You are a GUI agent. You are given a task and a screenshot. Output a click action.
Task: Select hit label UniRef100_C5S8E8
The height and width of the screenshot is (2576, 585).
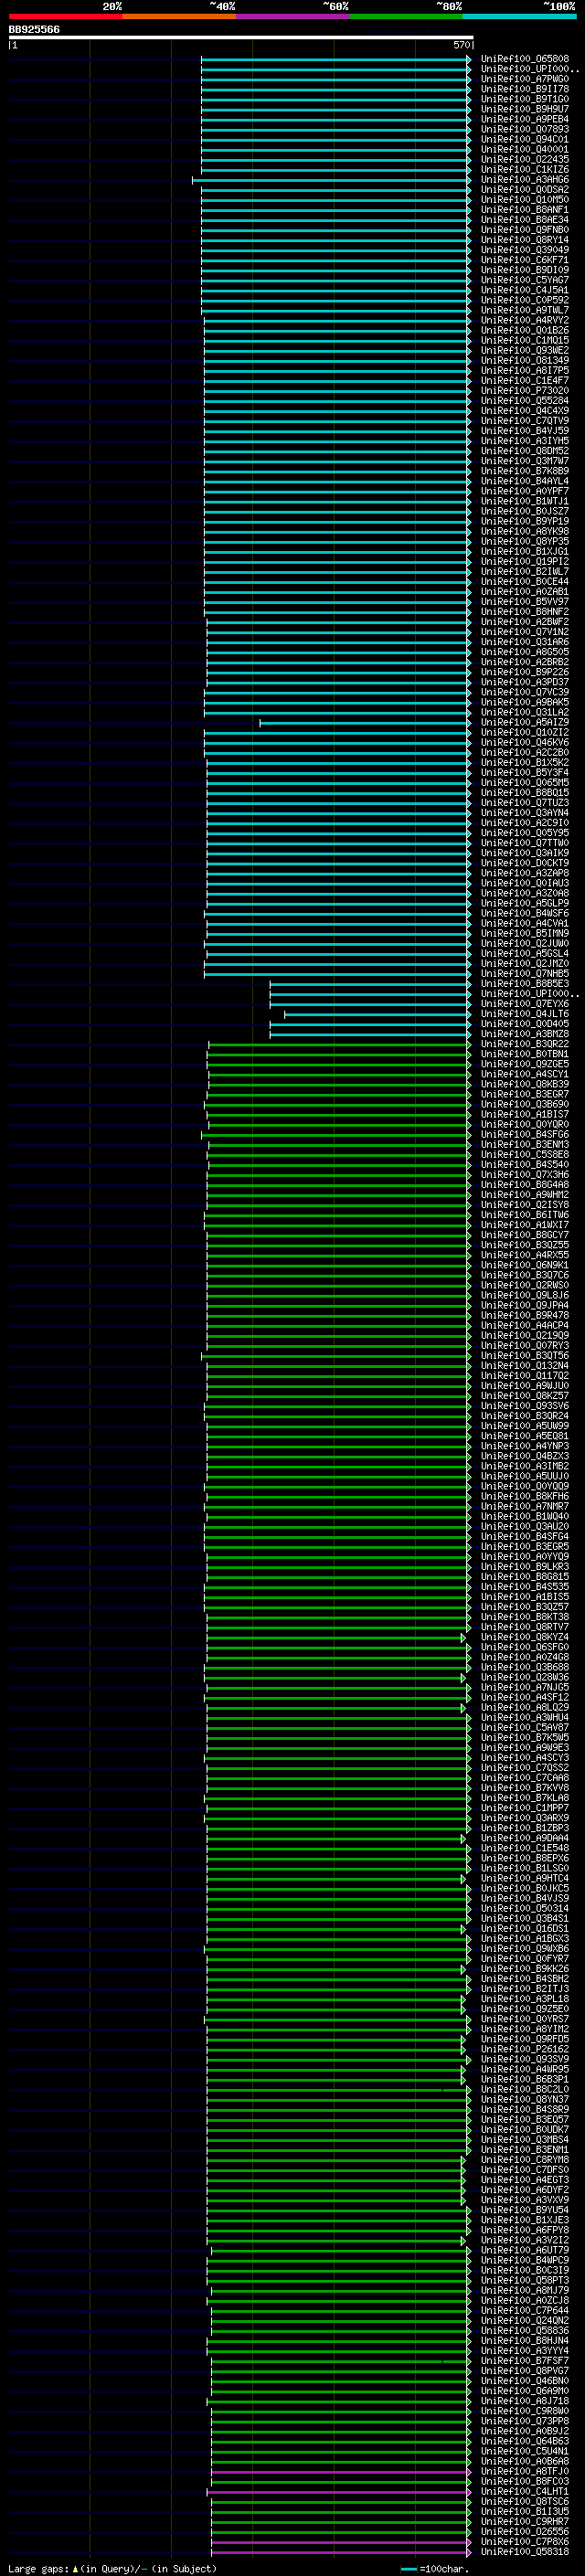point(525,1155)
